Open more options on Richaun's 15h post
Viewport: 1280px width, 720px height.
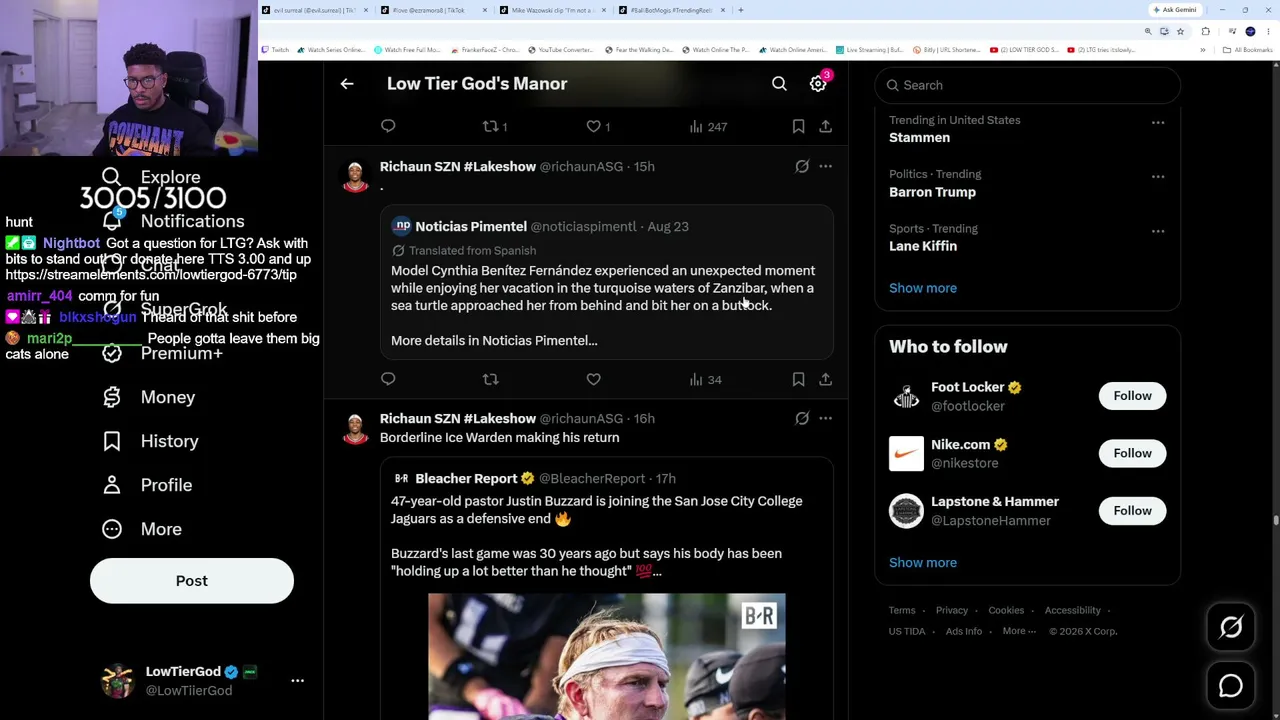click(x=825, y=166)
